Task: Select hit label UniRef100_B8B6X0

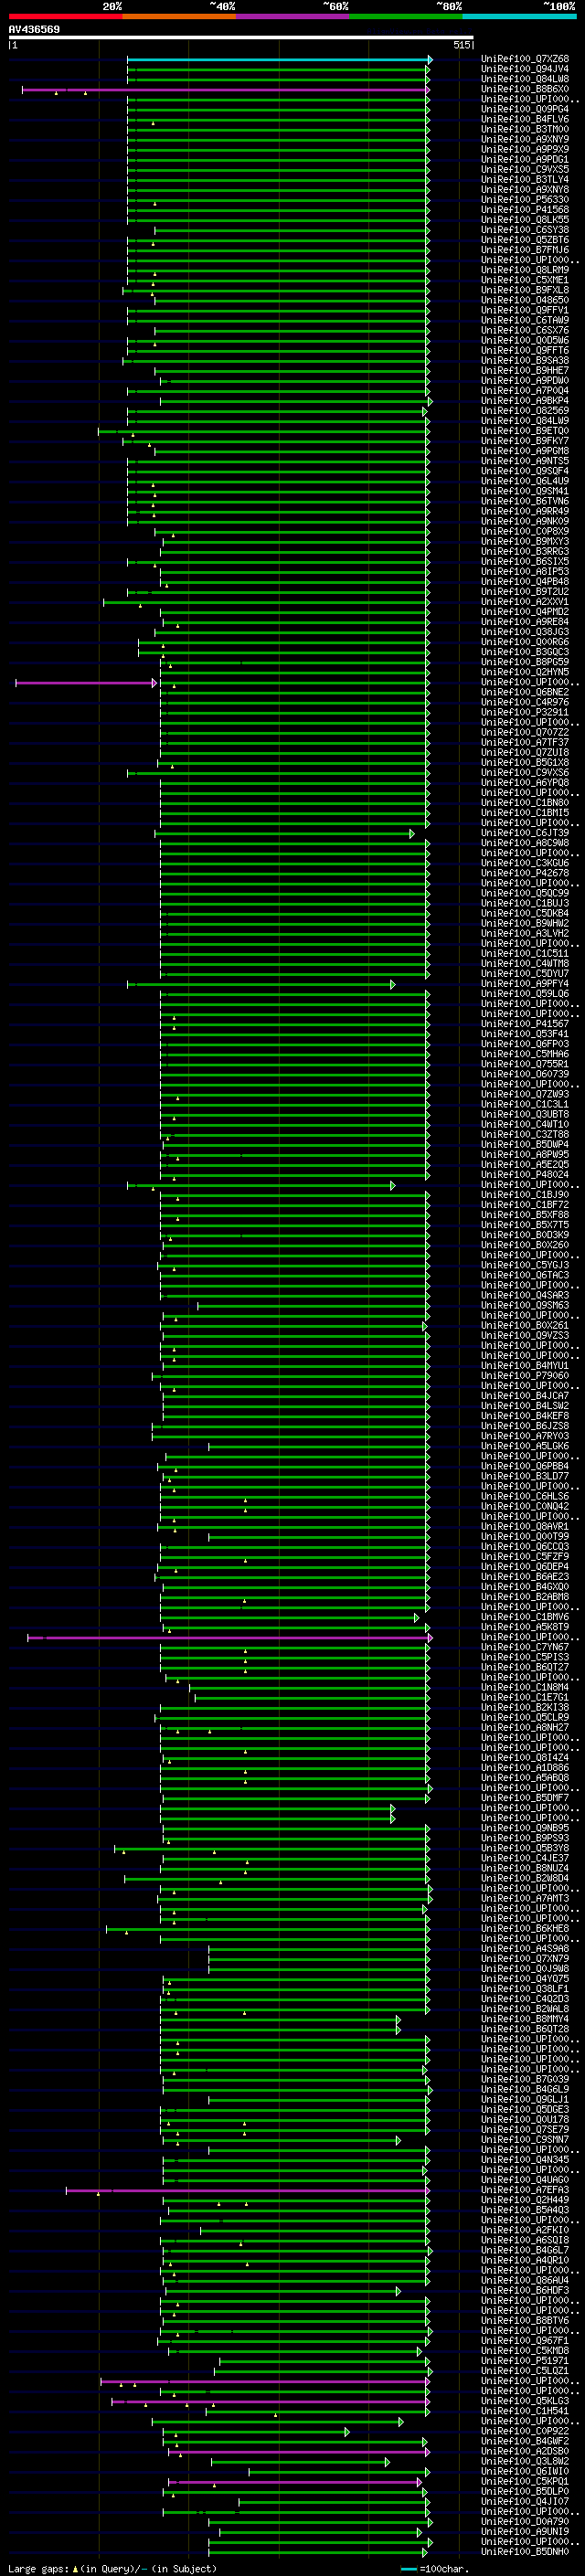Action: 525,89
